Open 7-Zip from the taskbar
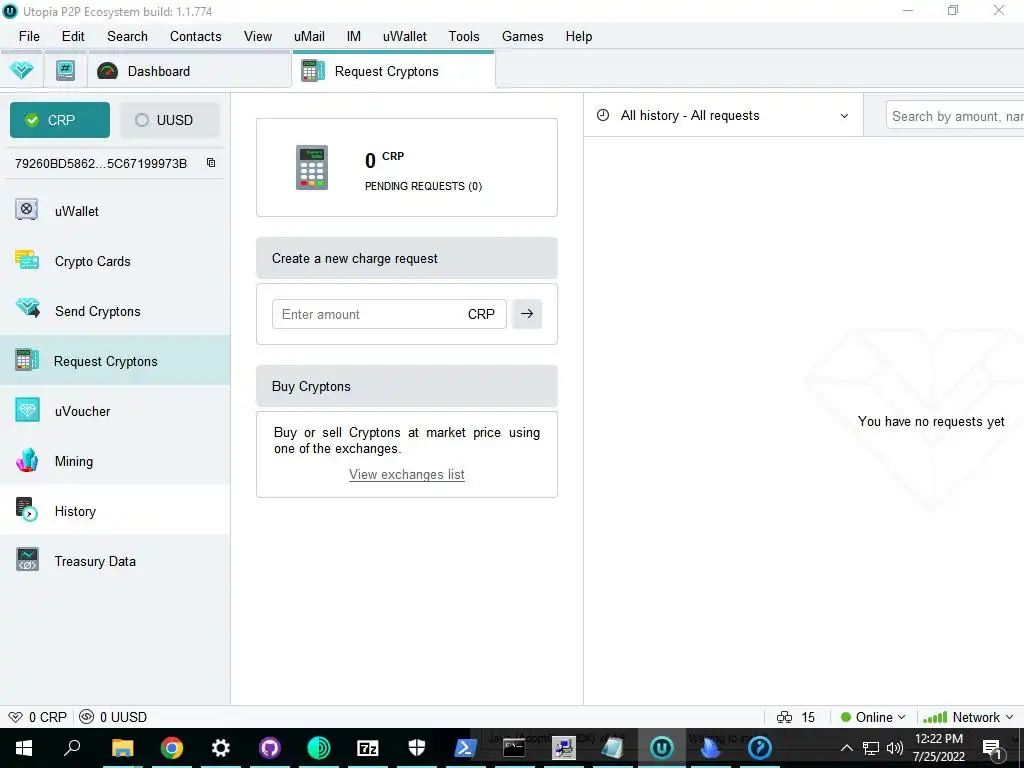This screenshot has width=1024, height=768. 368,748
